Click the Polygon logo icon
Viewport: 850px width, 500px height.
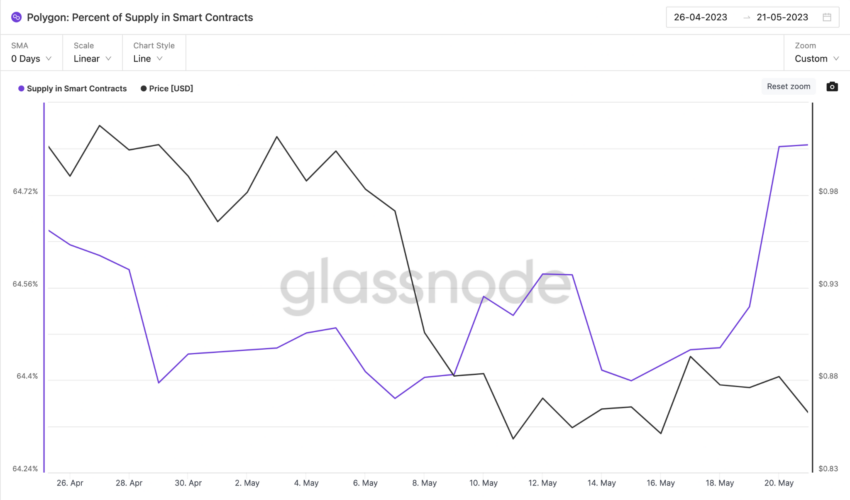(16, 17)
